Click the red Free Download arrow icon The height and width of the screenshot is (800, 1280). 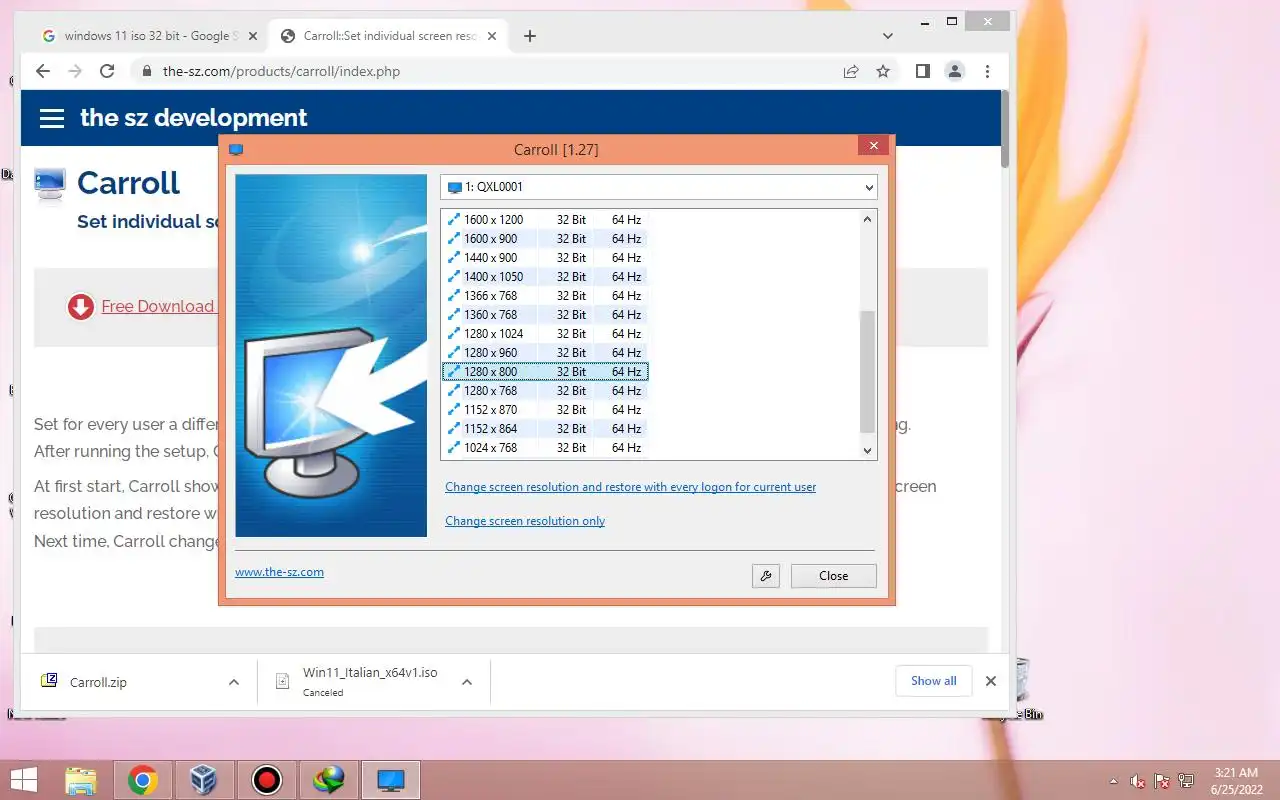[81, 307]
